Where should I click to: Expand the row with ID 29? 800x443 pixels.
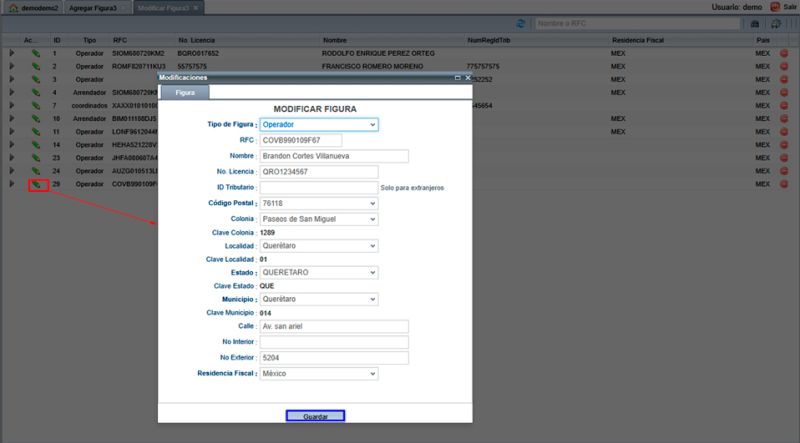pos(11,184)
